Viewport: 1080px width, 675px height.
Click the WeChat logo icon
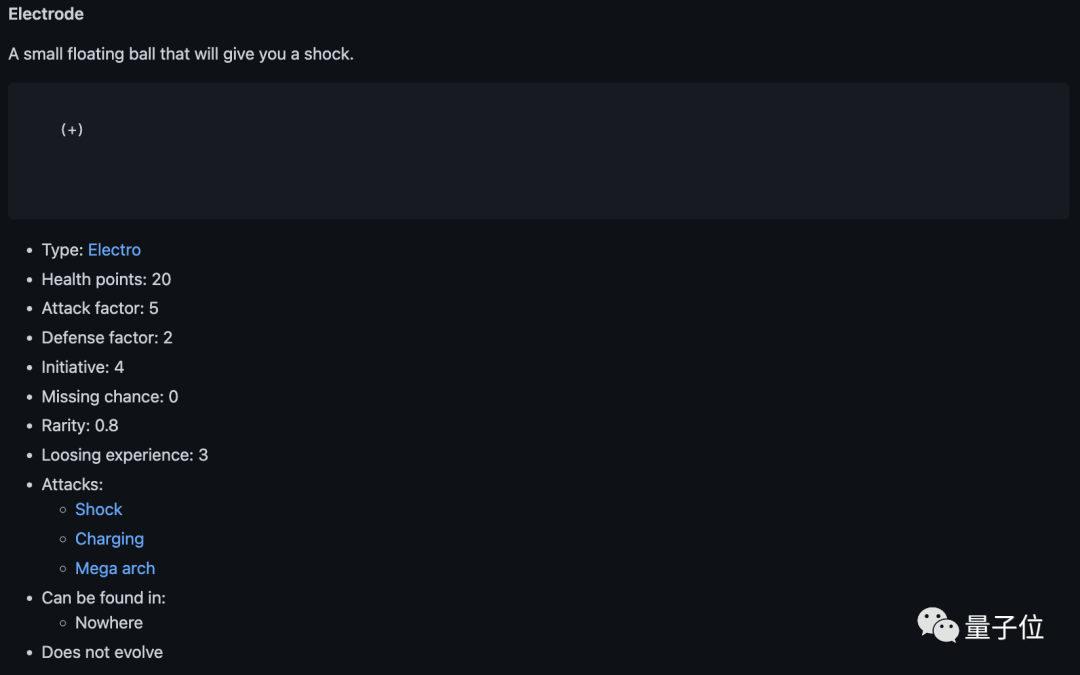tap(938, 626)
